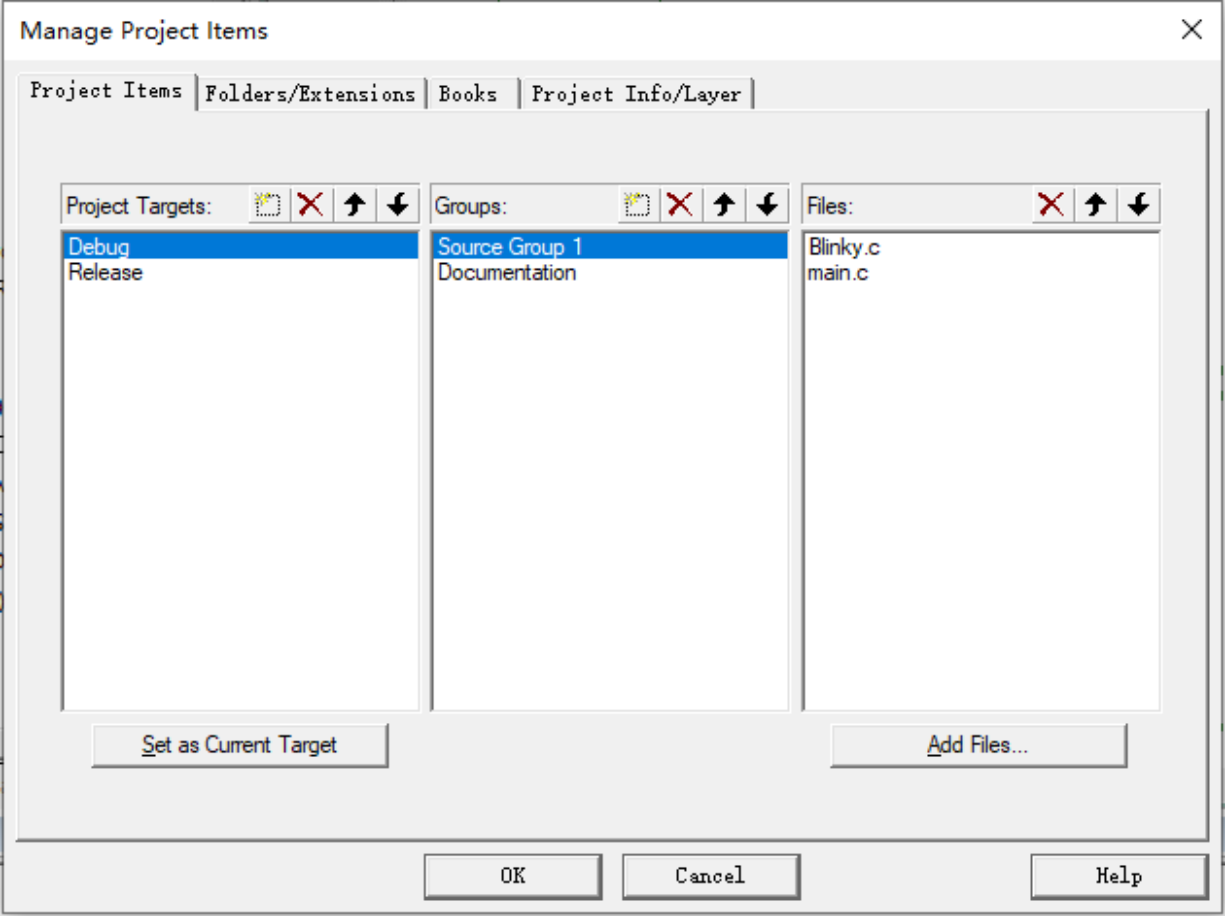1225x916 pixels.
Task: Delete the selected project target
Action: [311, 206]
